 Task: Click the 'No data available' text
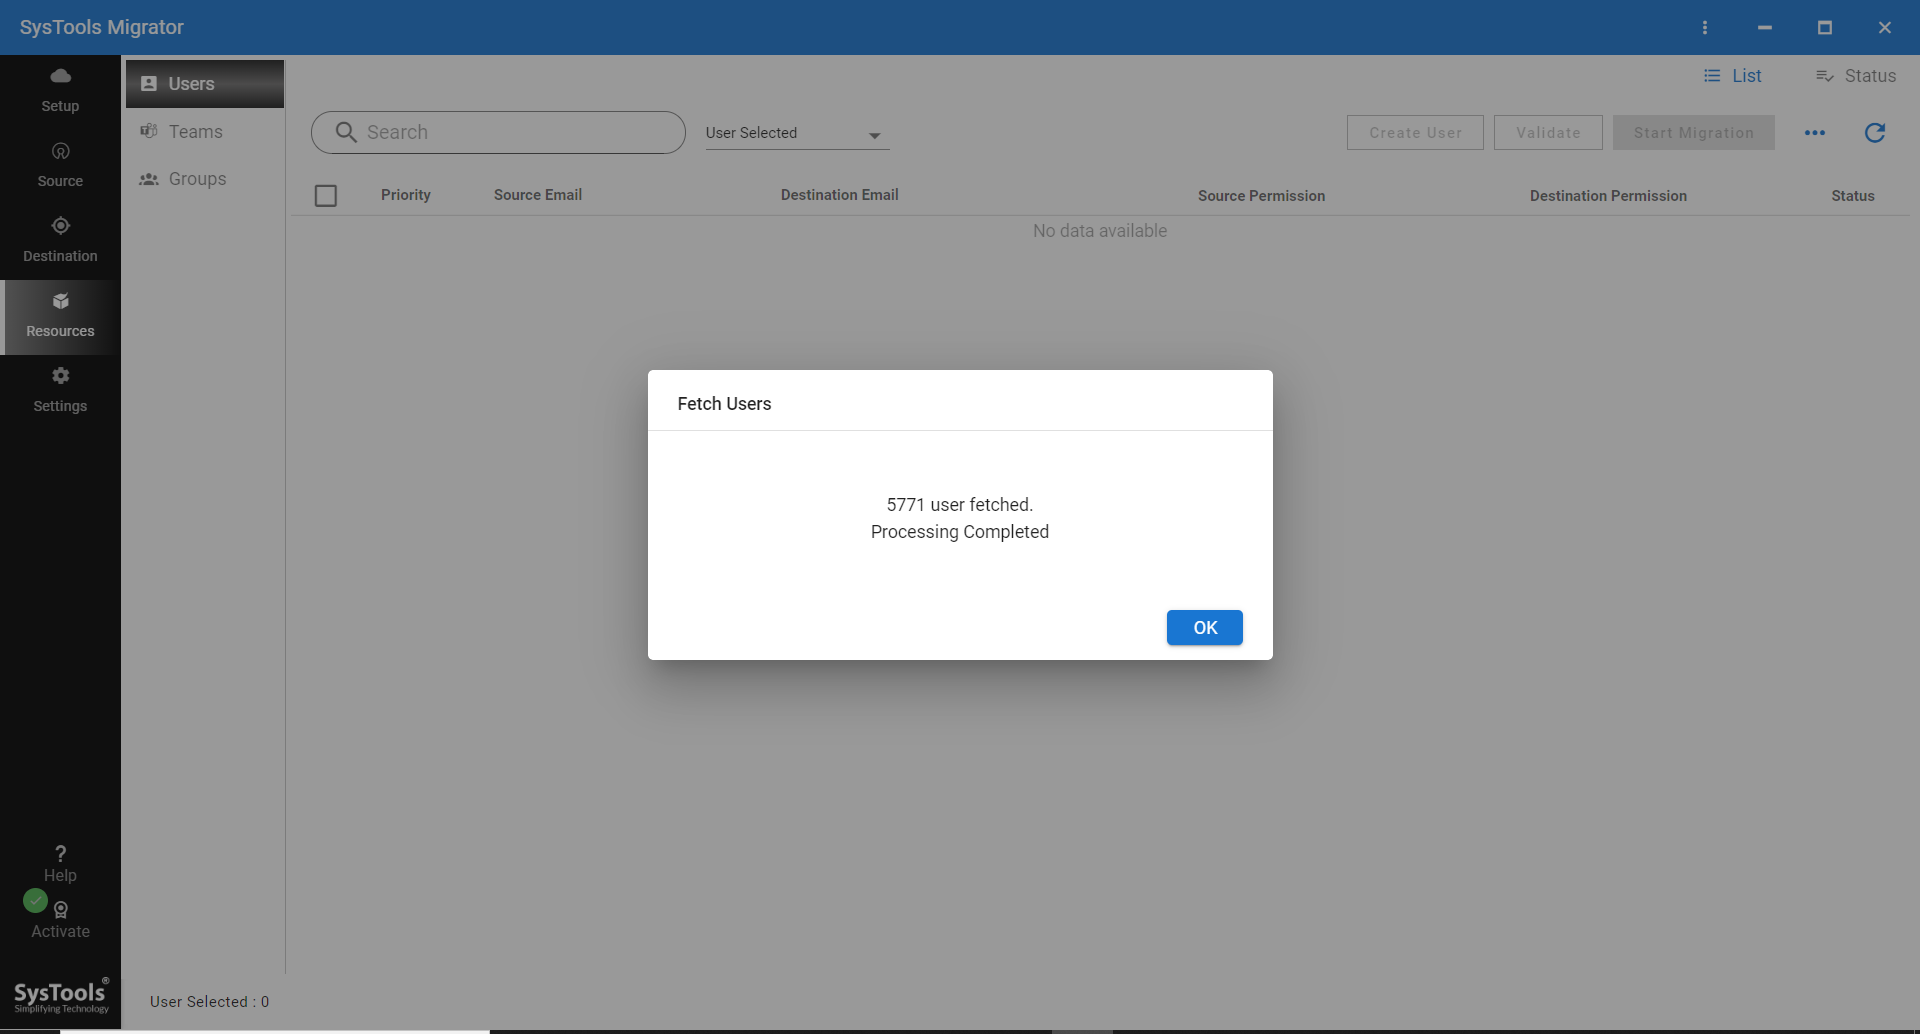tap(1100, 231)
